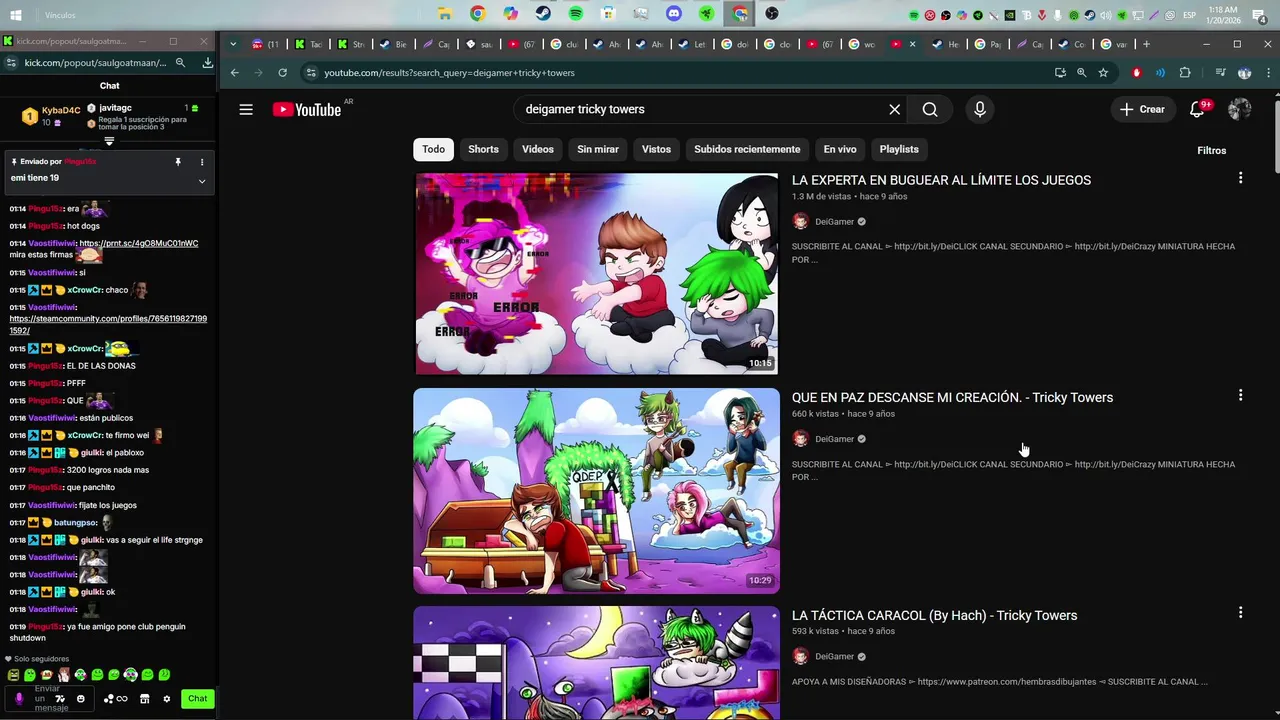The height and width of the screenshot is (720, 1280).
Task: Open the steamcommunity profile link in chat
Action: coord(108,324)
